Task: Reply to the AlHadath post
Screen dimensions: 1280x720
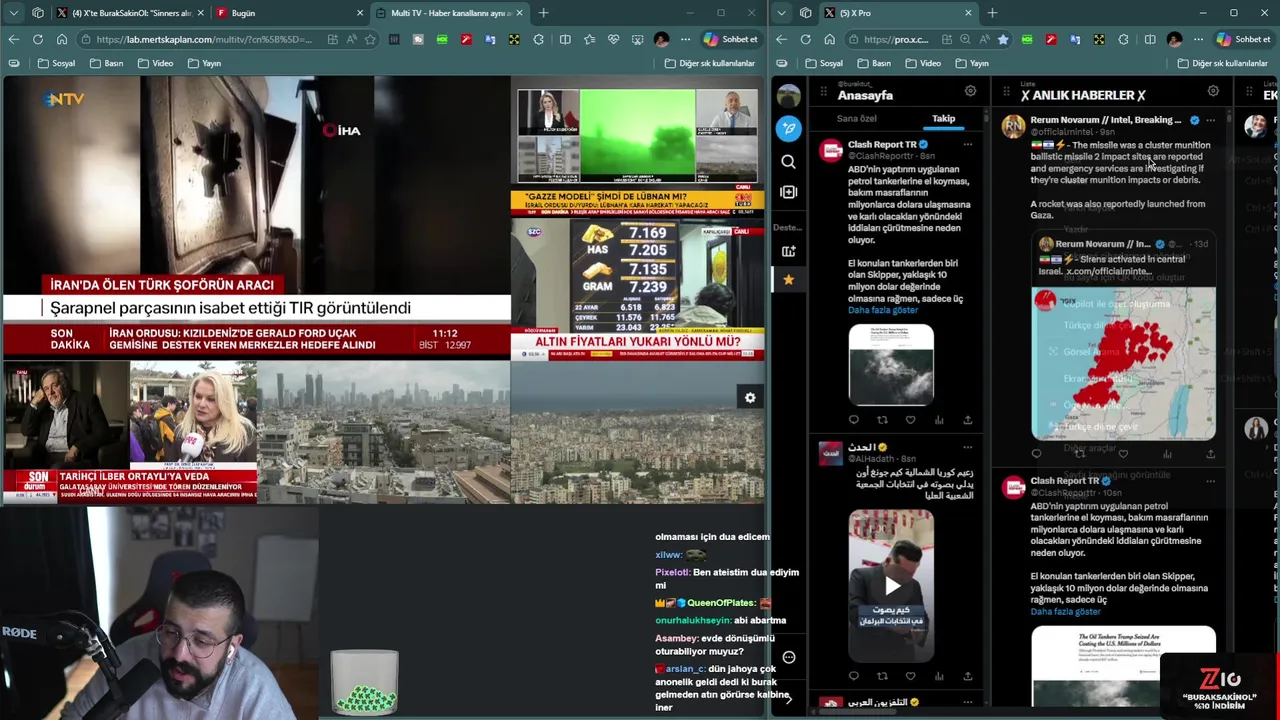Action: click(x=853, y=676)
